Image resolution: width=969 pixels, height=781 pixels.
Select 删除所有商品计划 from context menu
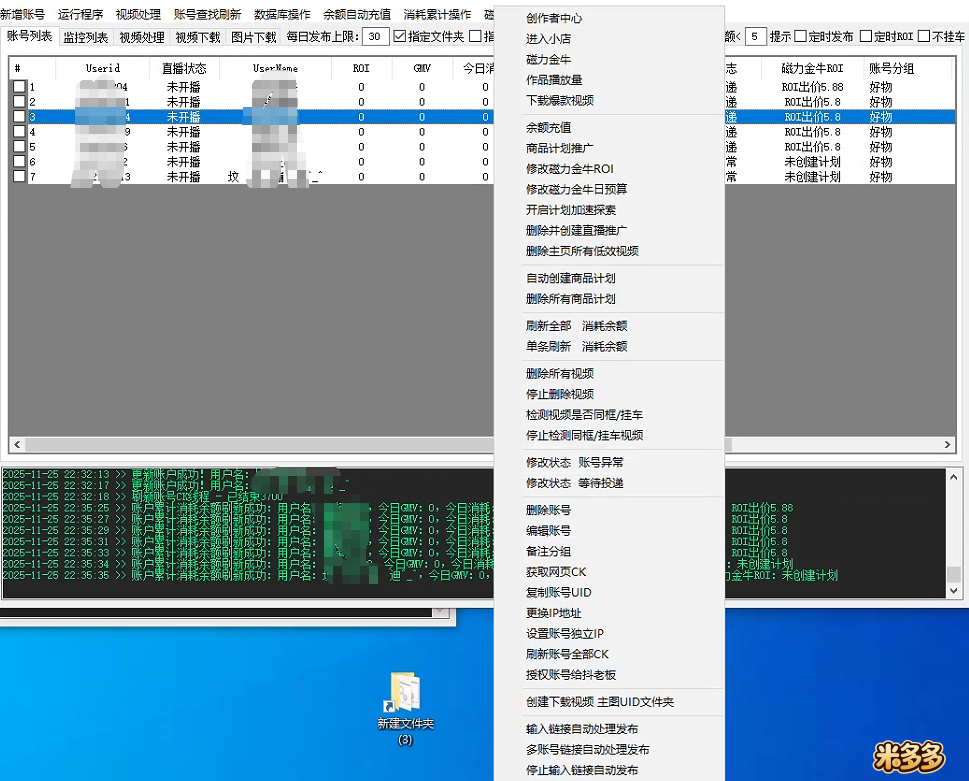(570, 299)
